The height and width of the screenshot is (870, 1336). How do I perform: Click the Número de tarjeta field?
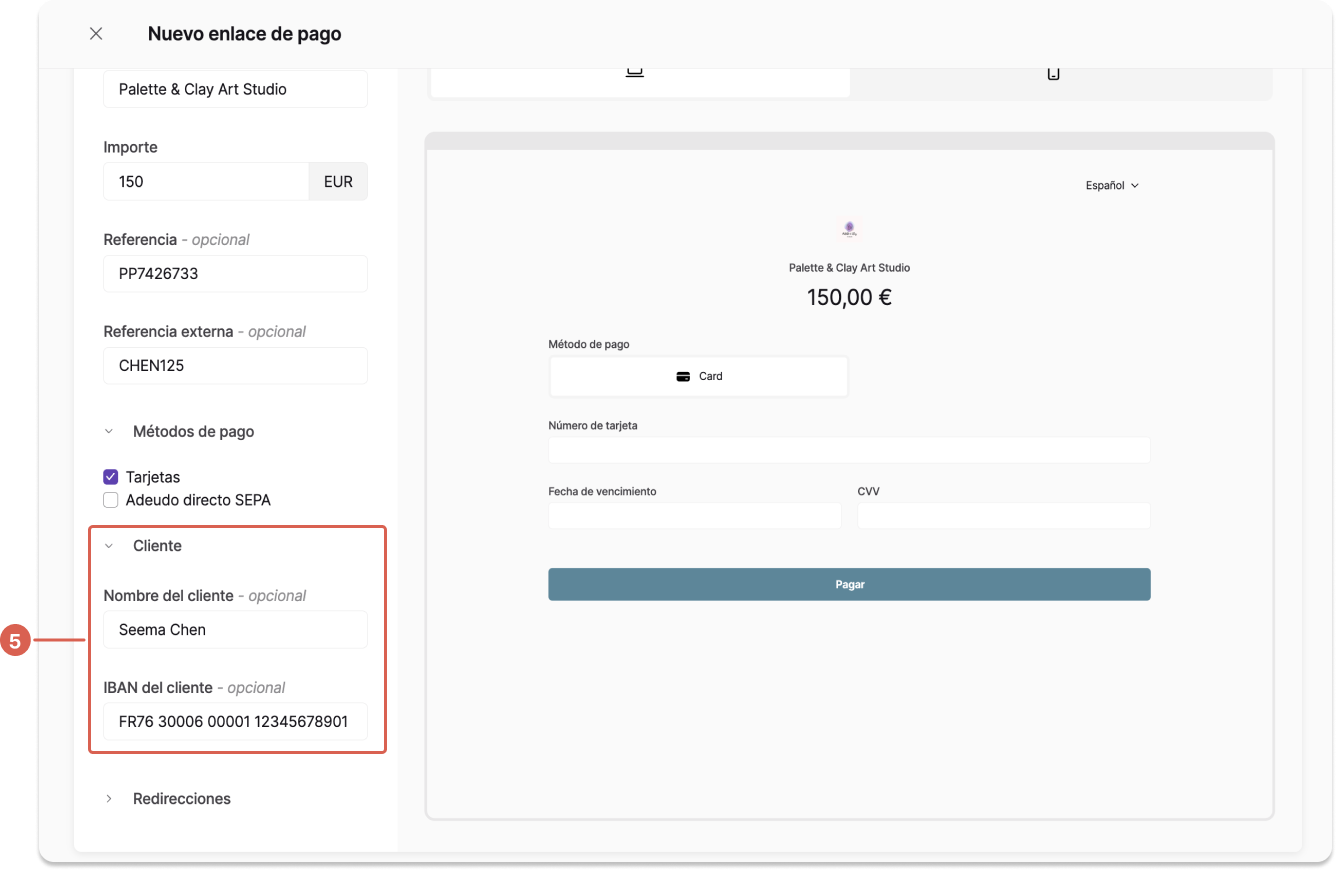(x=849, y=450)
